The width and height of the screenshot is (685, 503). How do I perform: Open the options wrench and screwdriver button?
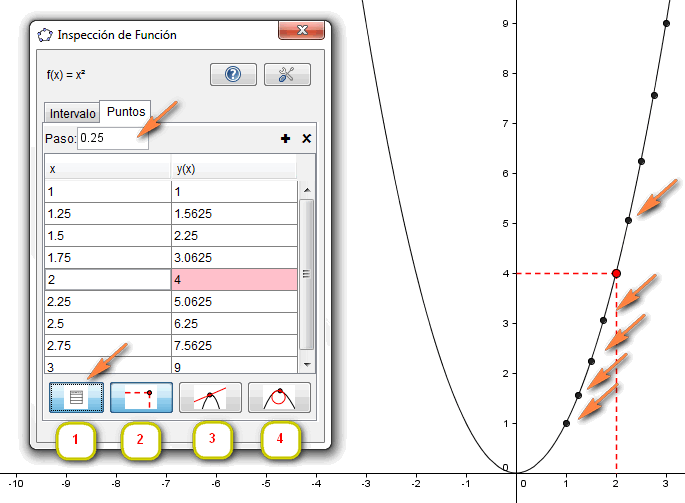pyautogui.click(x=287, y=74)
